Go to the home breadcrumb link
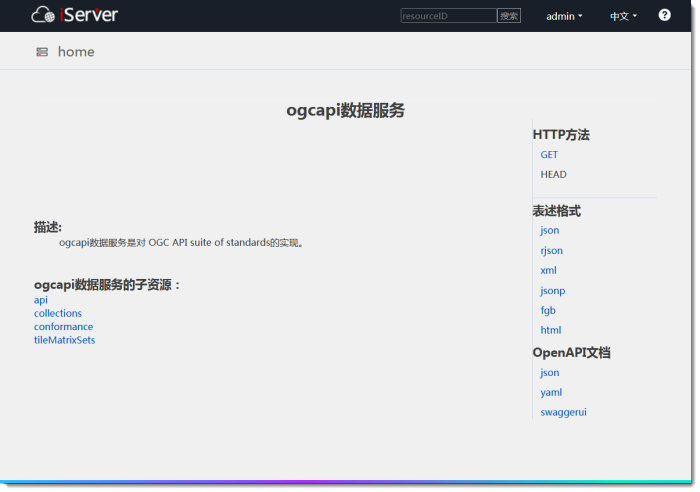The image size is (700, 492). 76,52
